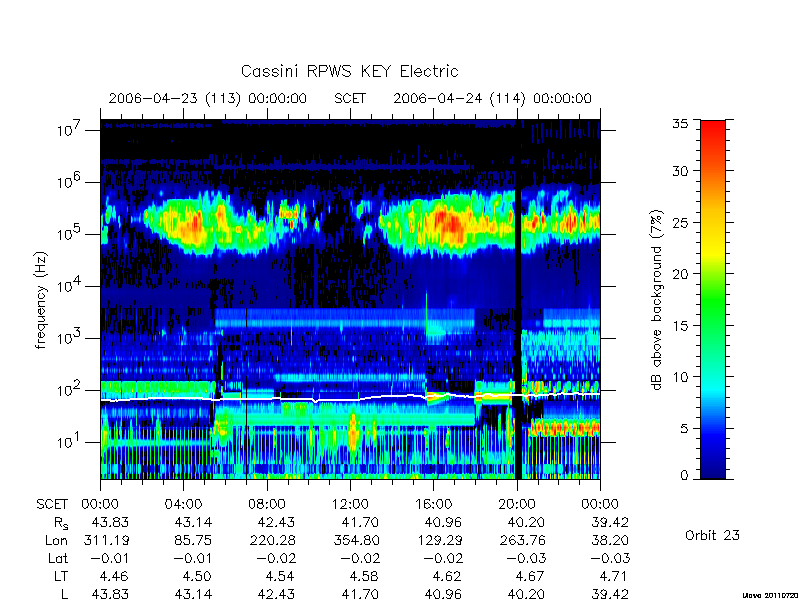Click the 'Orbit 23' label
Screen dimensions: 800x600
pos(712,535)
